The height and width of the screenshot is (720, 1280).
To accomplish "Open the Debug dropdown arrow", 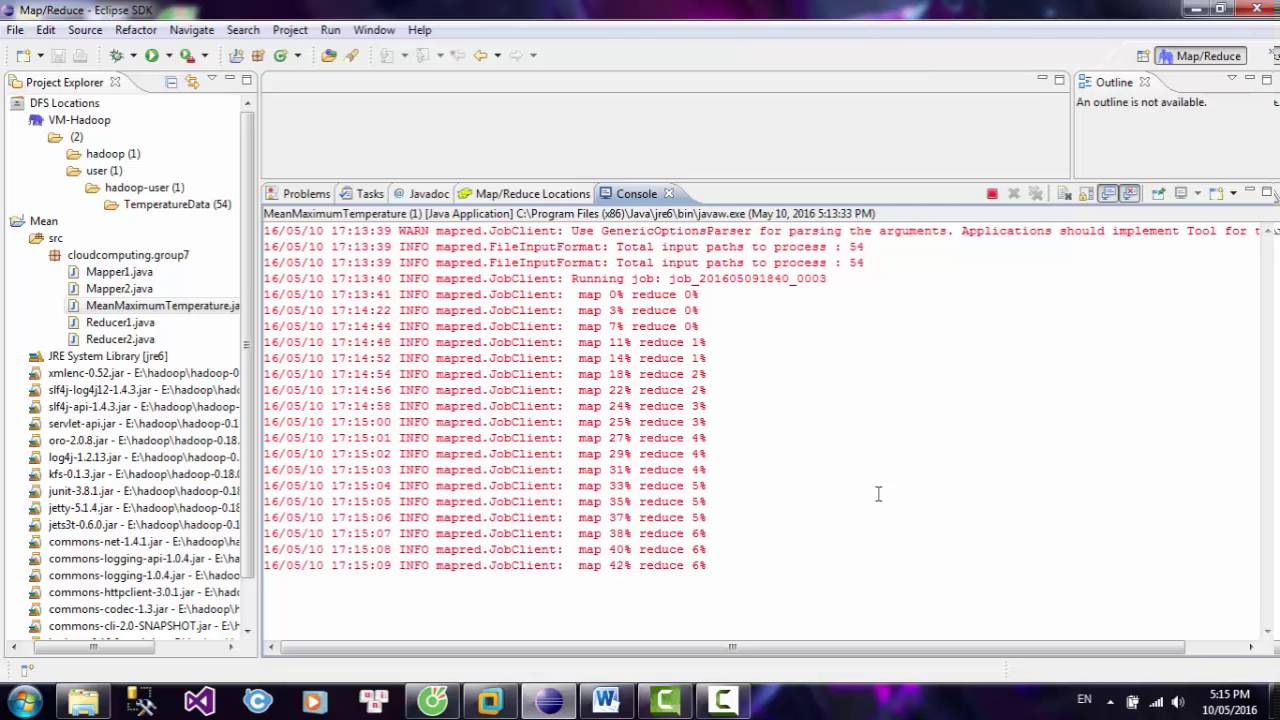I will pyautogui.click(x=133, y=56).
